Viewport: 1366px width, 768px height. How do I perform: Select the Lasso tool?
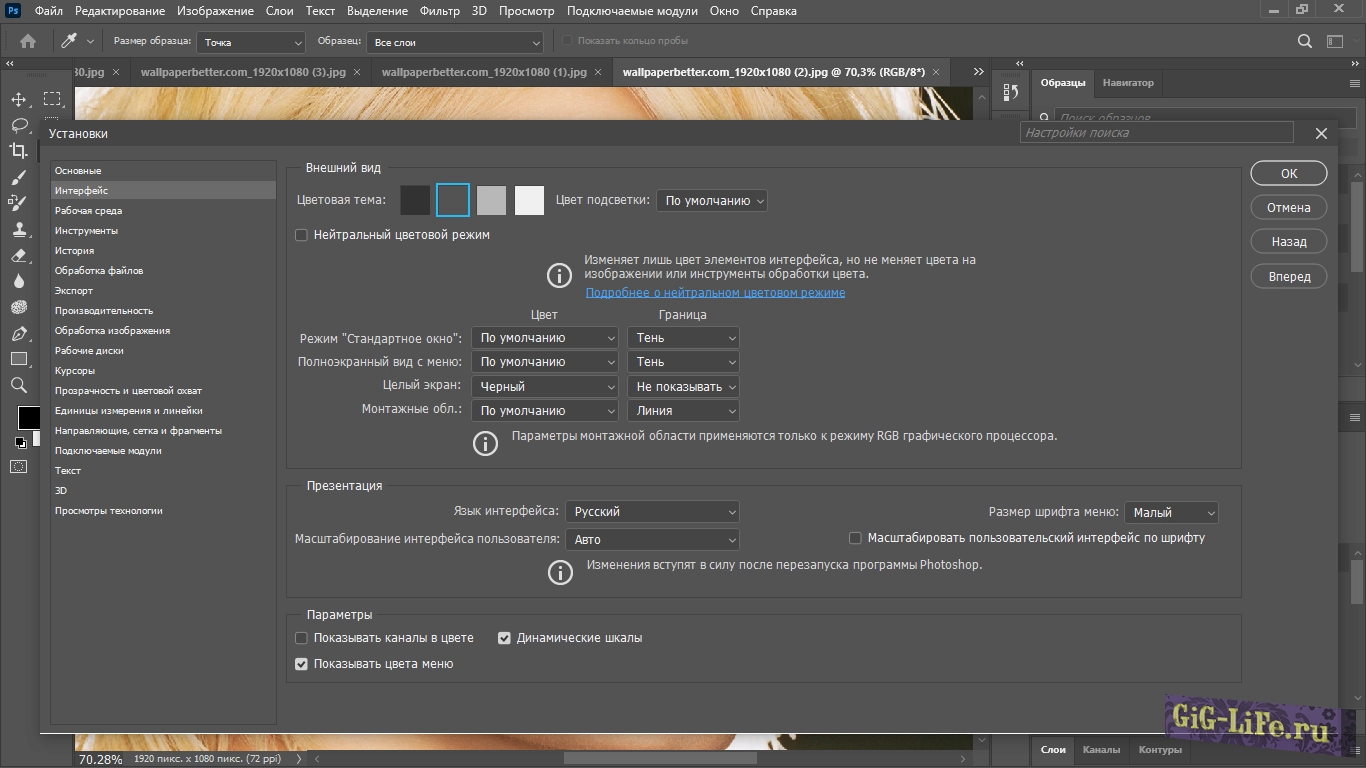[18, 125]
